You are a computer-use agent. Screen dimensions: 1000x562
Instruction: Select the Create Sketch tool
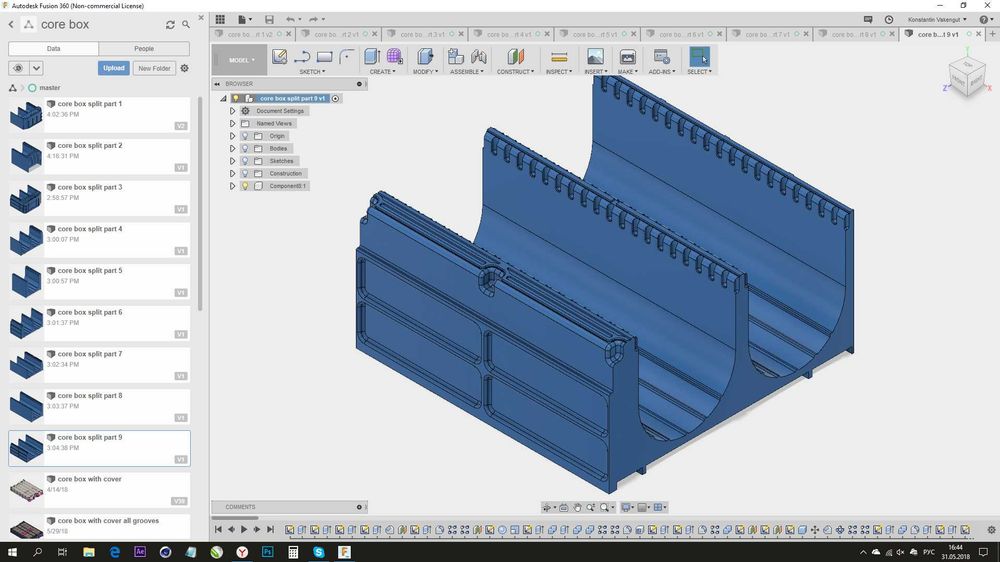279,57
